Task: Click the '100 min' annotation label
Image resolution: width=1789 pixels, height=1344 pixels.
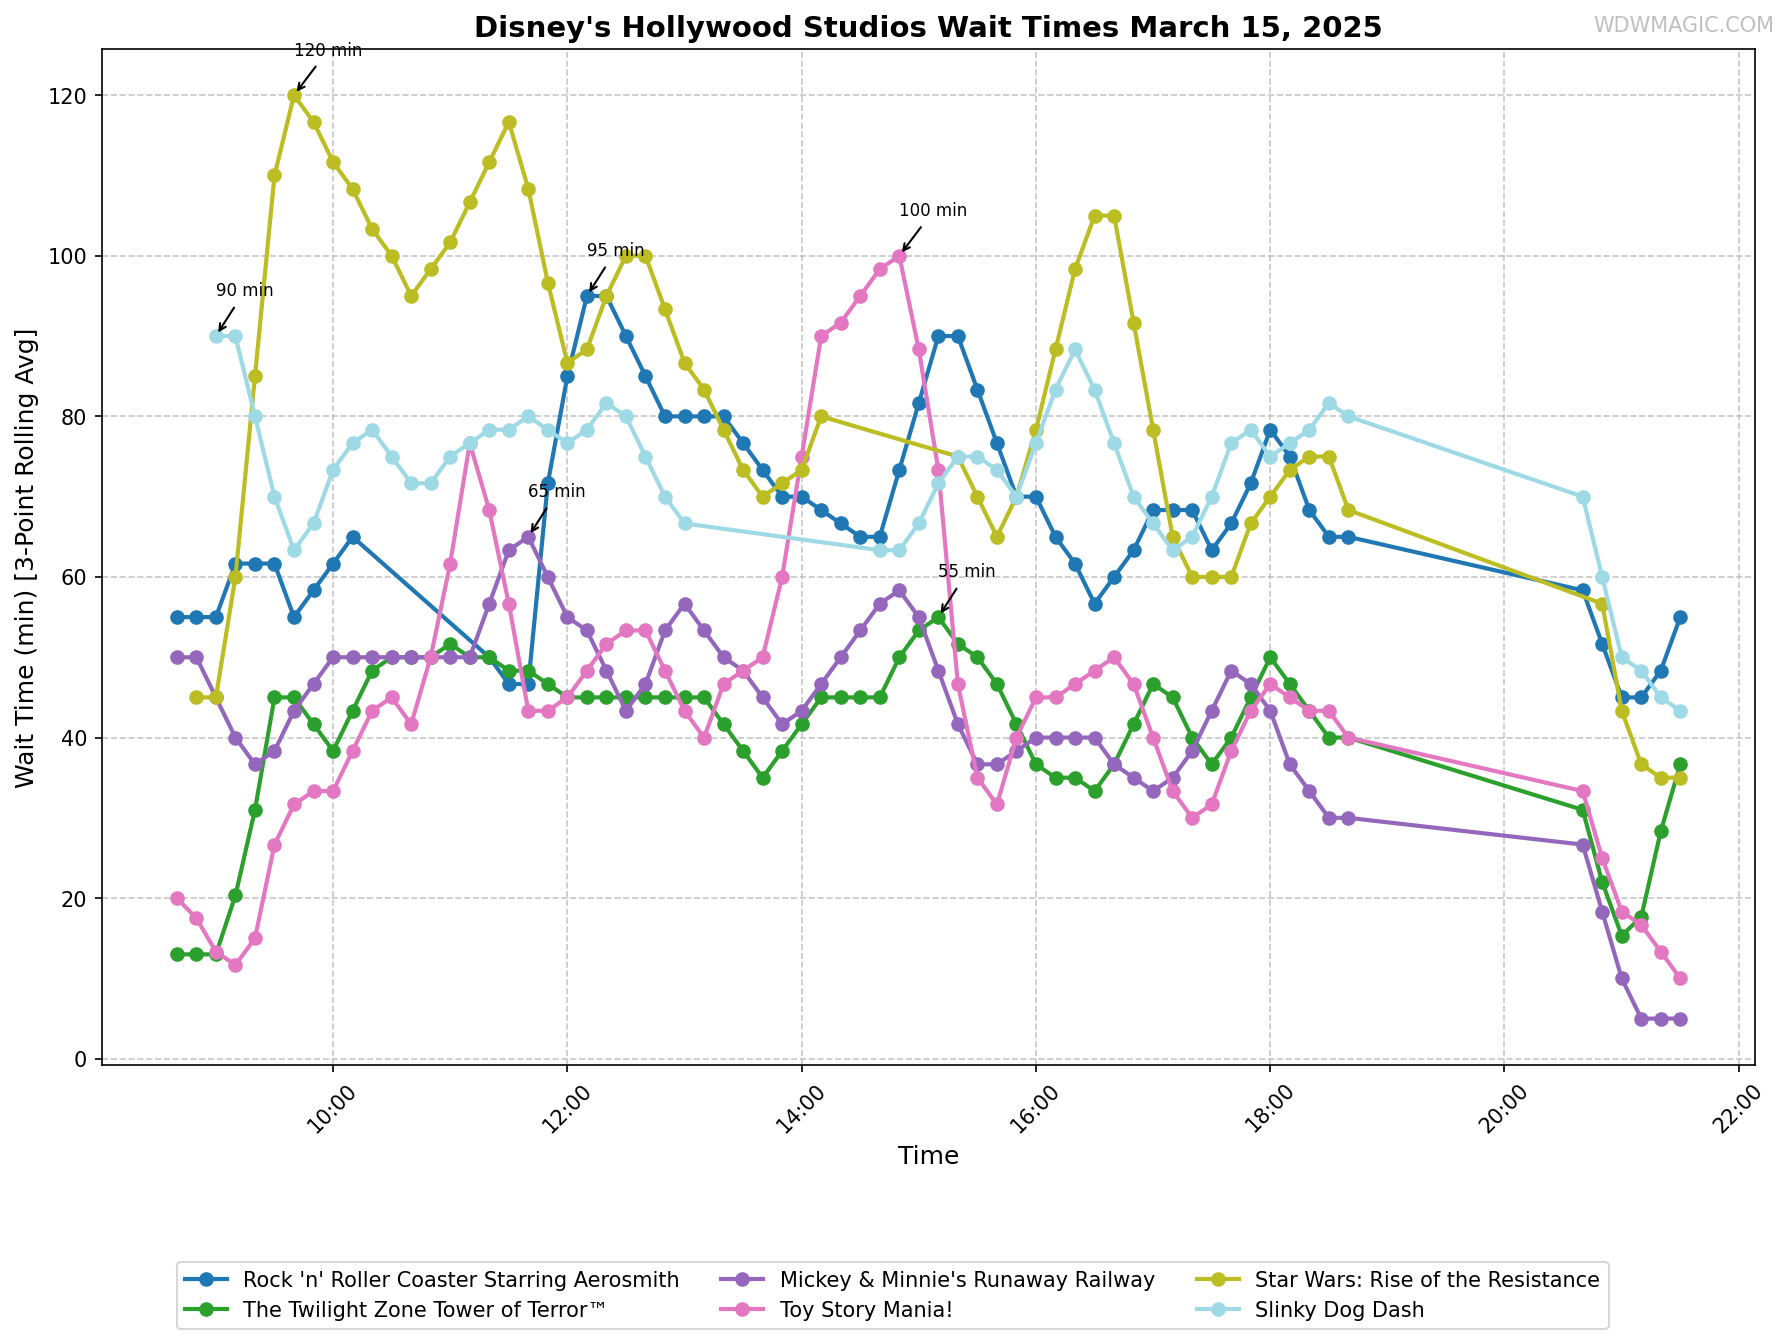Action: click(933, 211)
